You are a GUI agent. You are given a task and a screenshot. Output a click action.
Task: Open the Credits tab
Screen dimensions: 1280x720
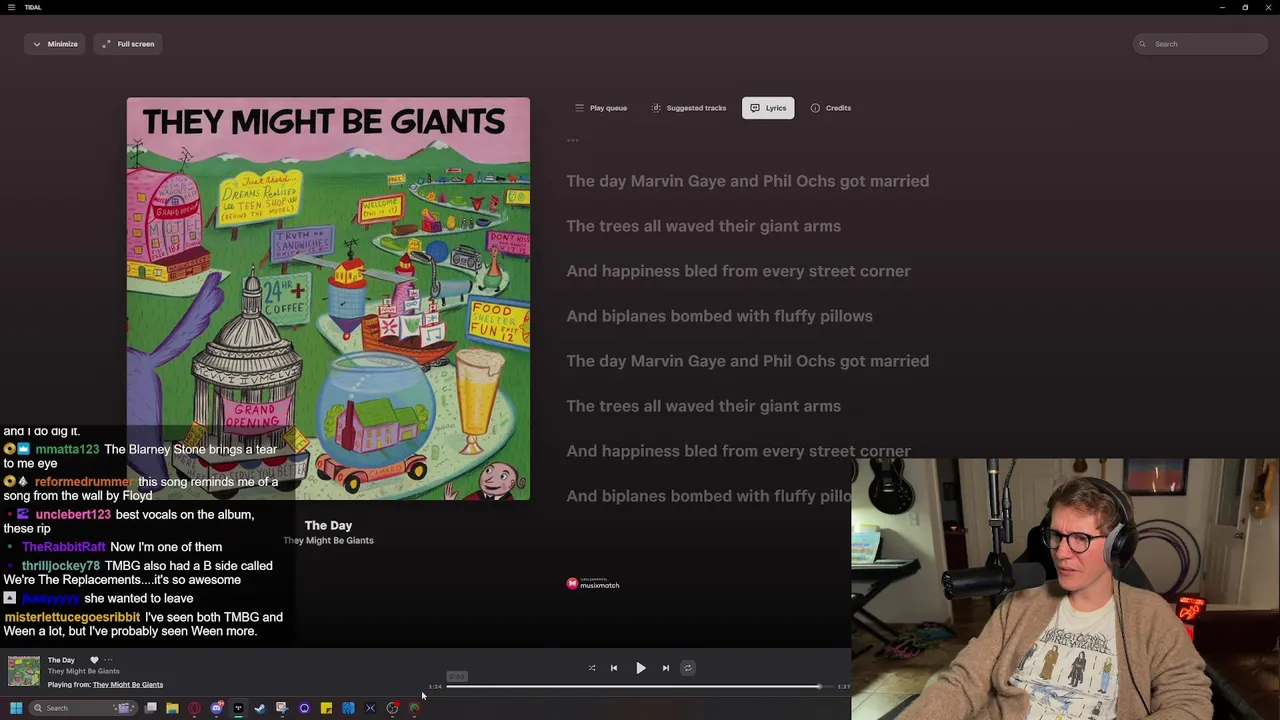[830, 108]
